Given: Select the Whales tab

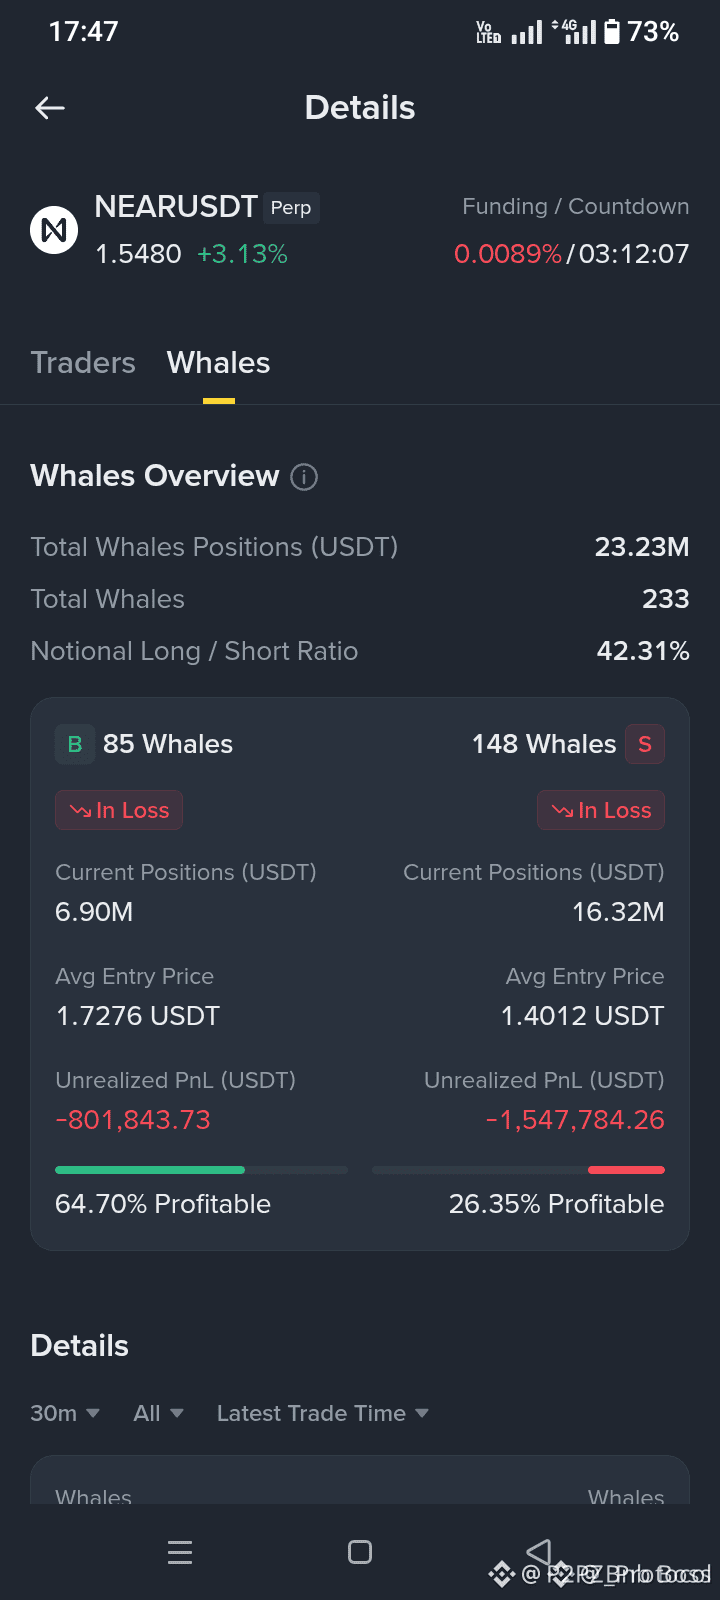Looking at the screenshot, I should pyautogui.click(x=218, y=362).
